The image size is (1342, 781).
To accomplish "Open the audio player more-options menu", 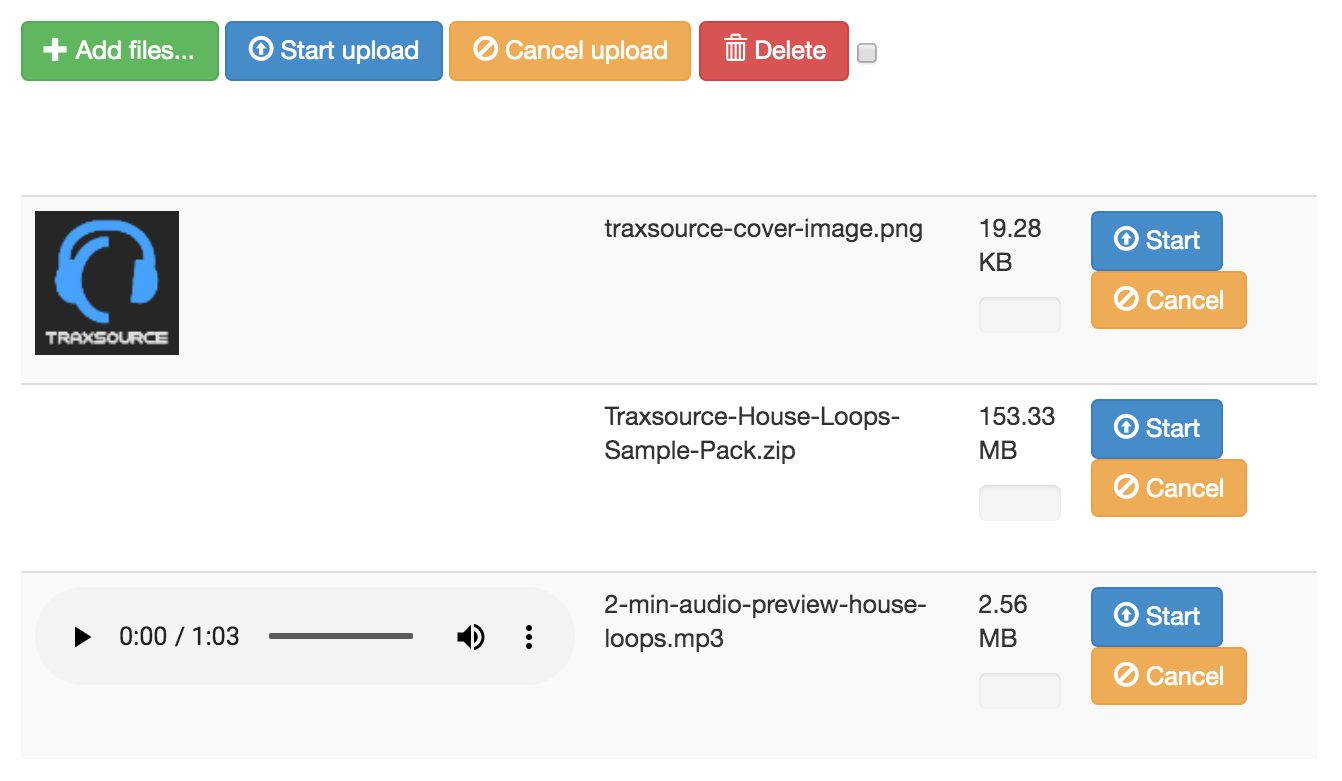I will (x=529, y=637).
